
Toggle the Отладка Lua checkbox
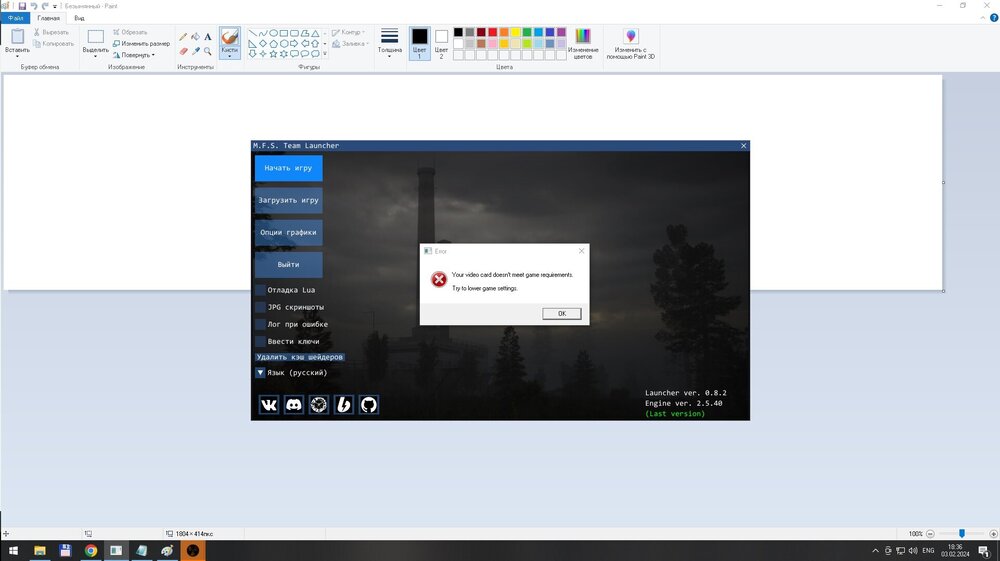[x=260, y=290]
